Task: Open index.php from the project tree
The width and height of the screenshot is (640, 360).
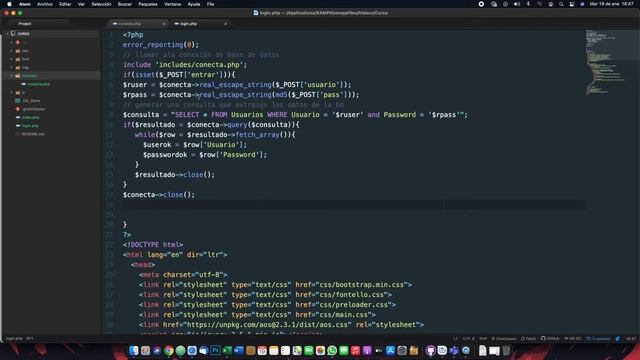Action: point(31,118)
